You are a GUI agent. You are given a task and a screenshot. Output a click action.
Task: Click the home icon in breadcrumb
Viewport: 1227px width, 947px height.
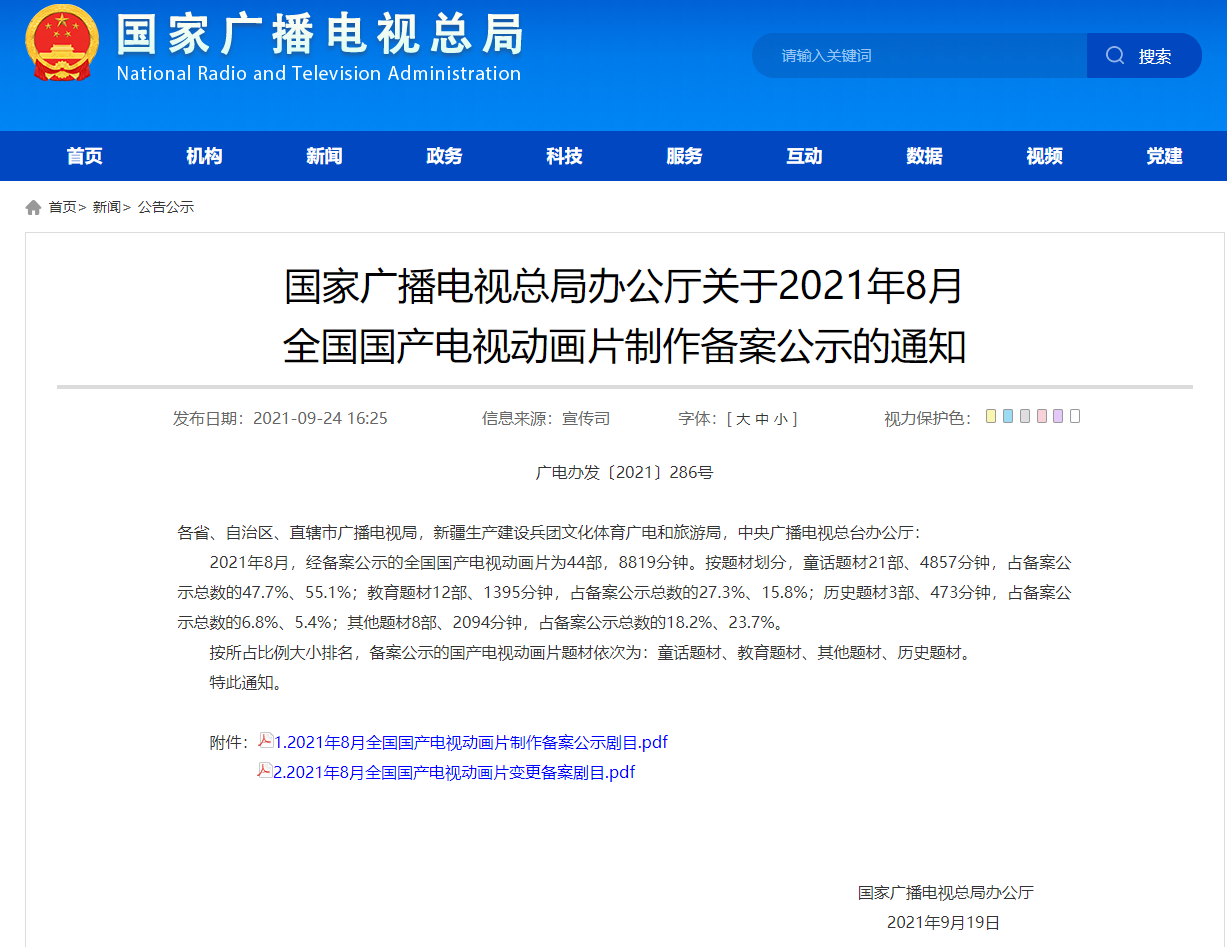34,207
